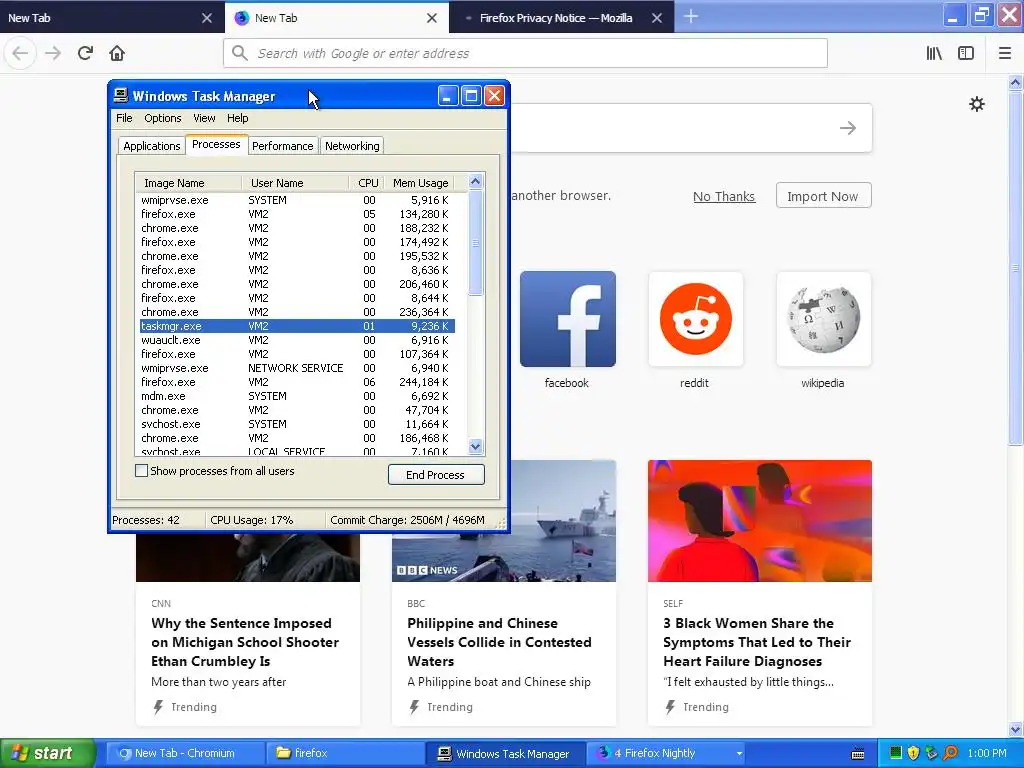Click the No Thanks link
This screenshot has width=1024, height=768.
724,197
